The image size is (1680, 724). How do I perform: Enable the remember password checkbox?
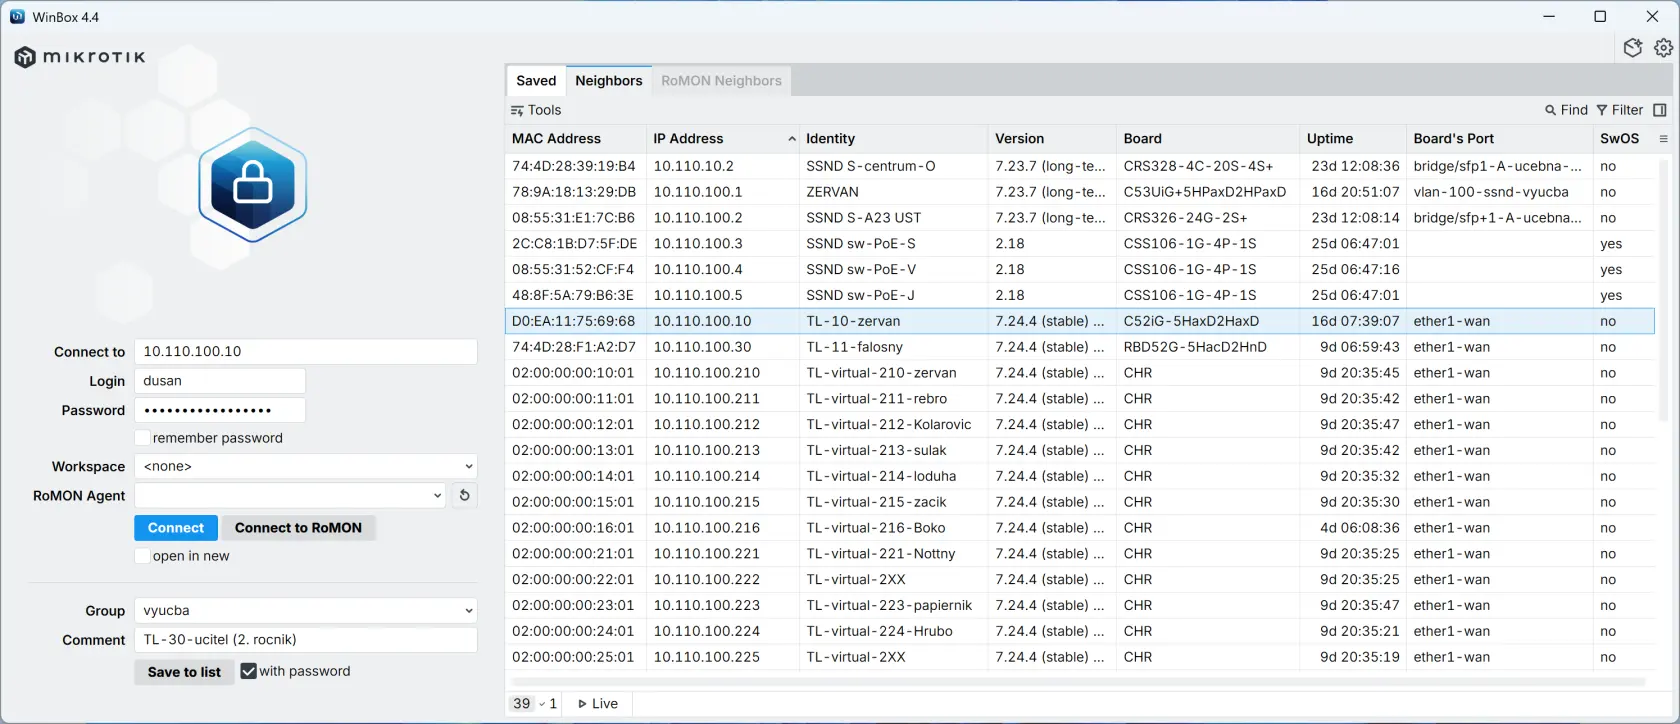[143, 438]
